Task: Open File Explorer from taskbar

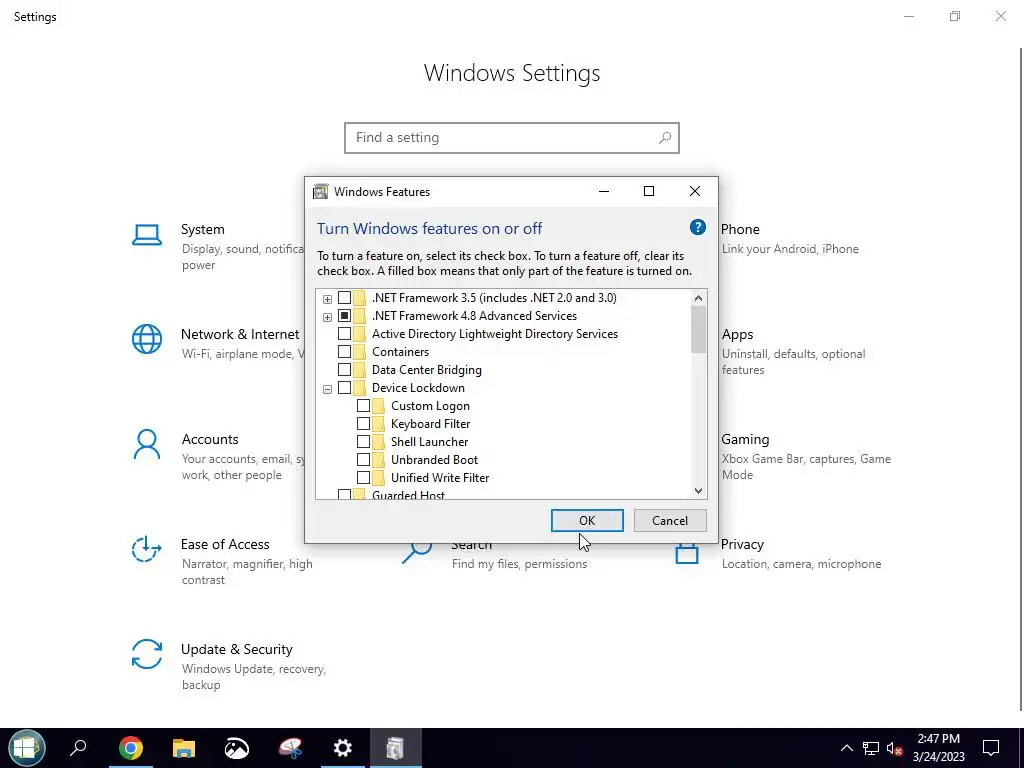Action: coord(184,748)
